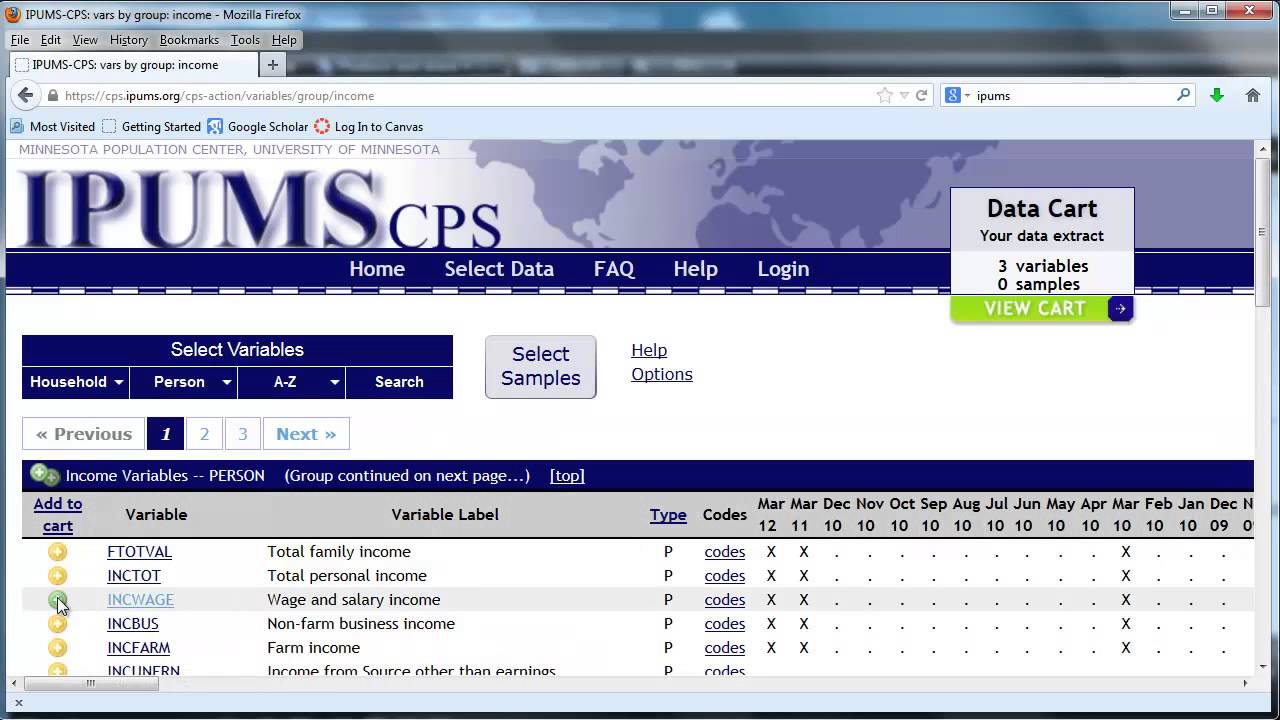Select the IPUMS-CPS browser tab
1280x720 pixels.
coord(132,64)
